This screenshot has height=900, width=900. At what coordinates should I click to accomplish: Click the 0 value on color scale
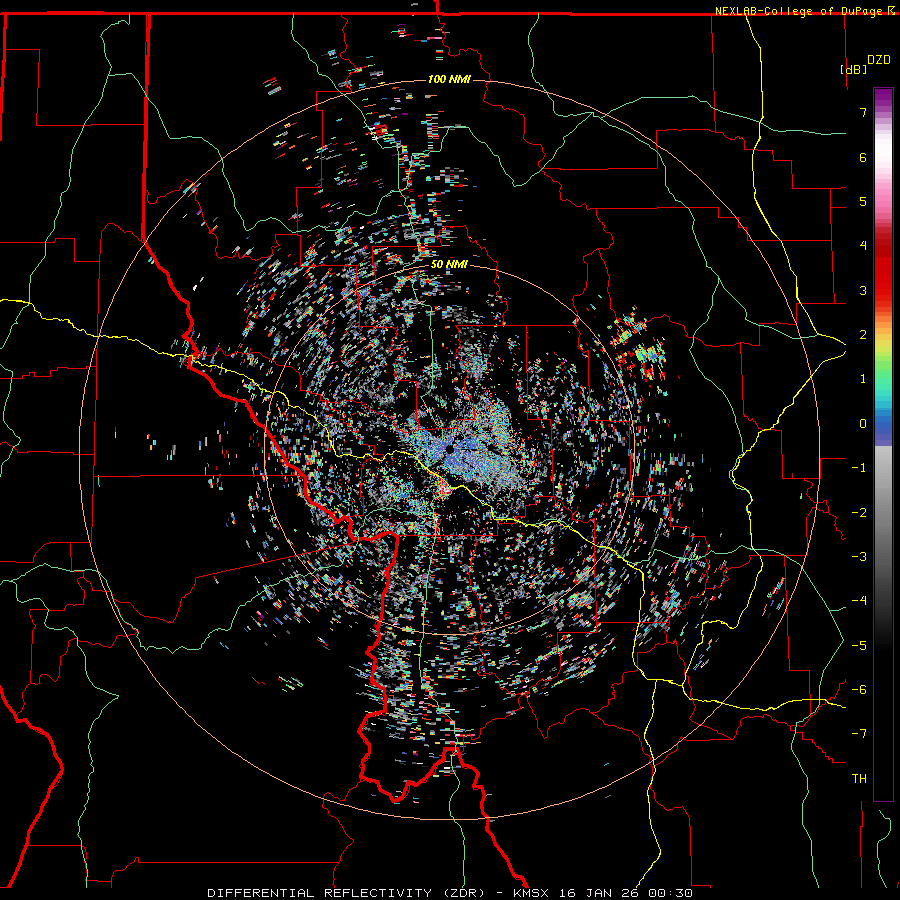coord(863,424)
